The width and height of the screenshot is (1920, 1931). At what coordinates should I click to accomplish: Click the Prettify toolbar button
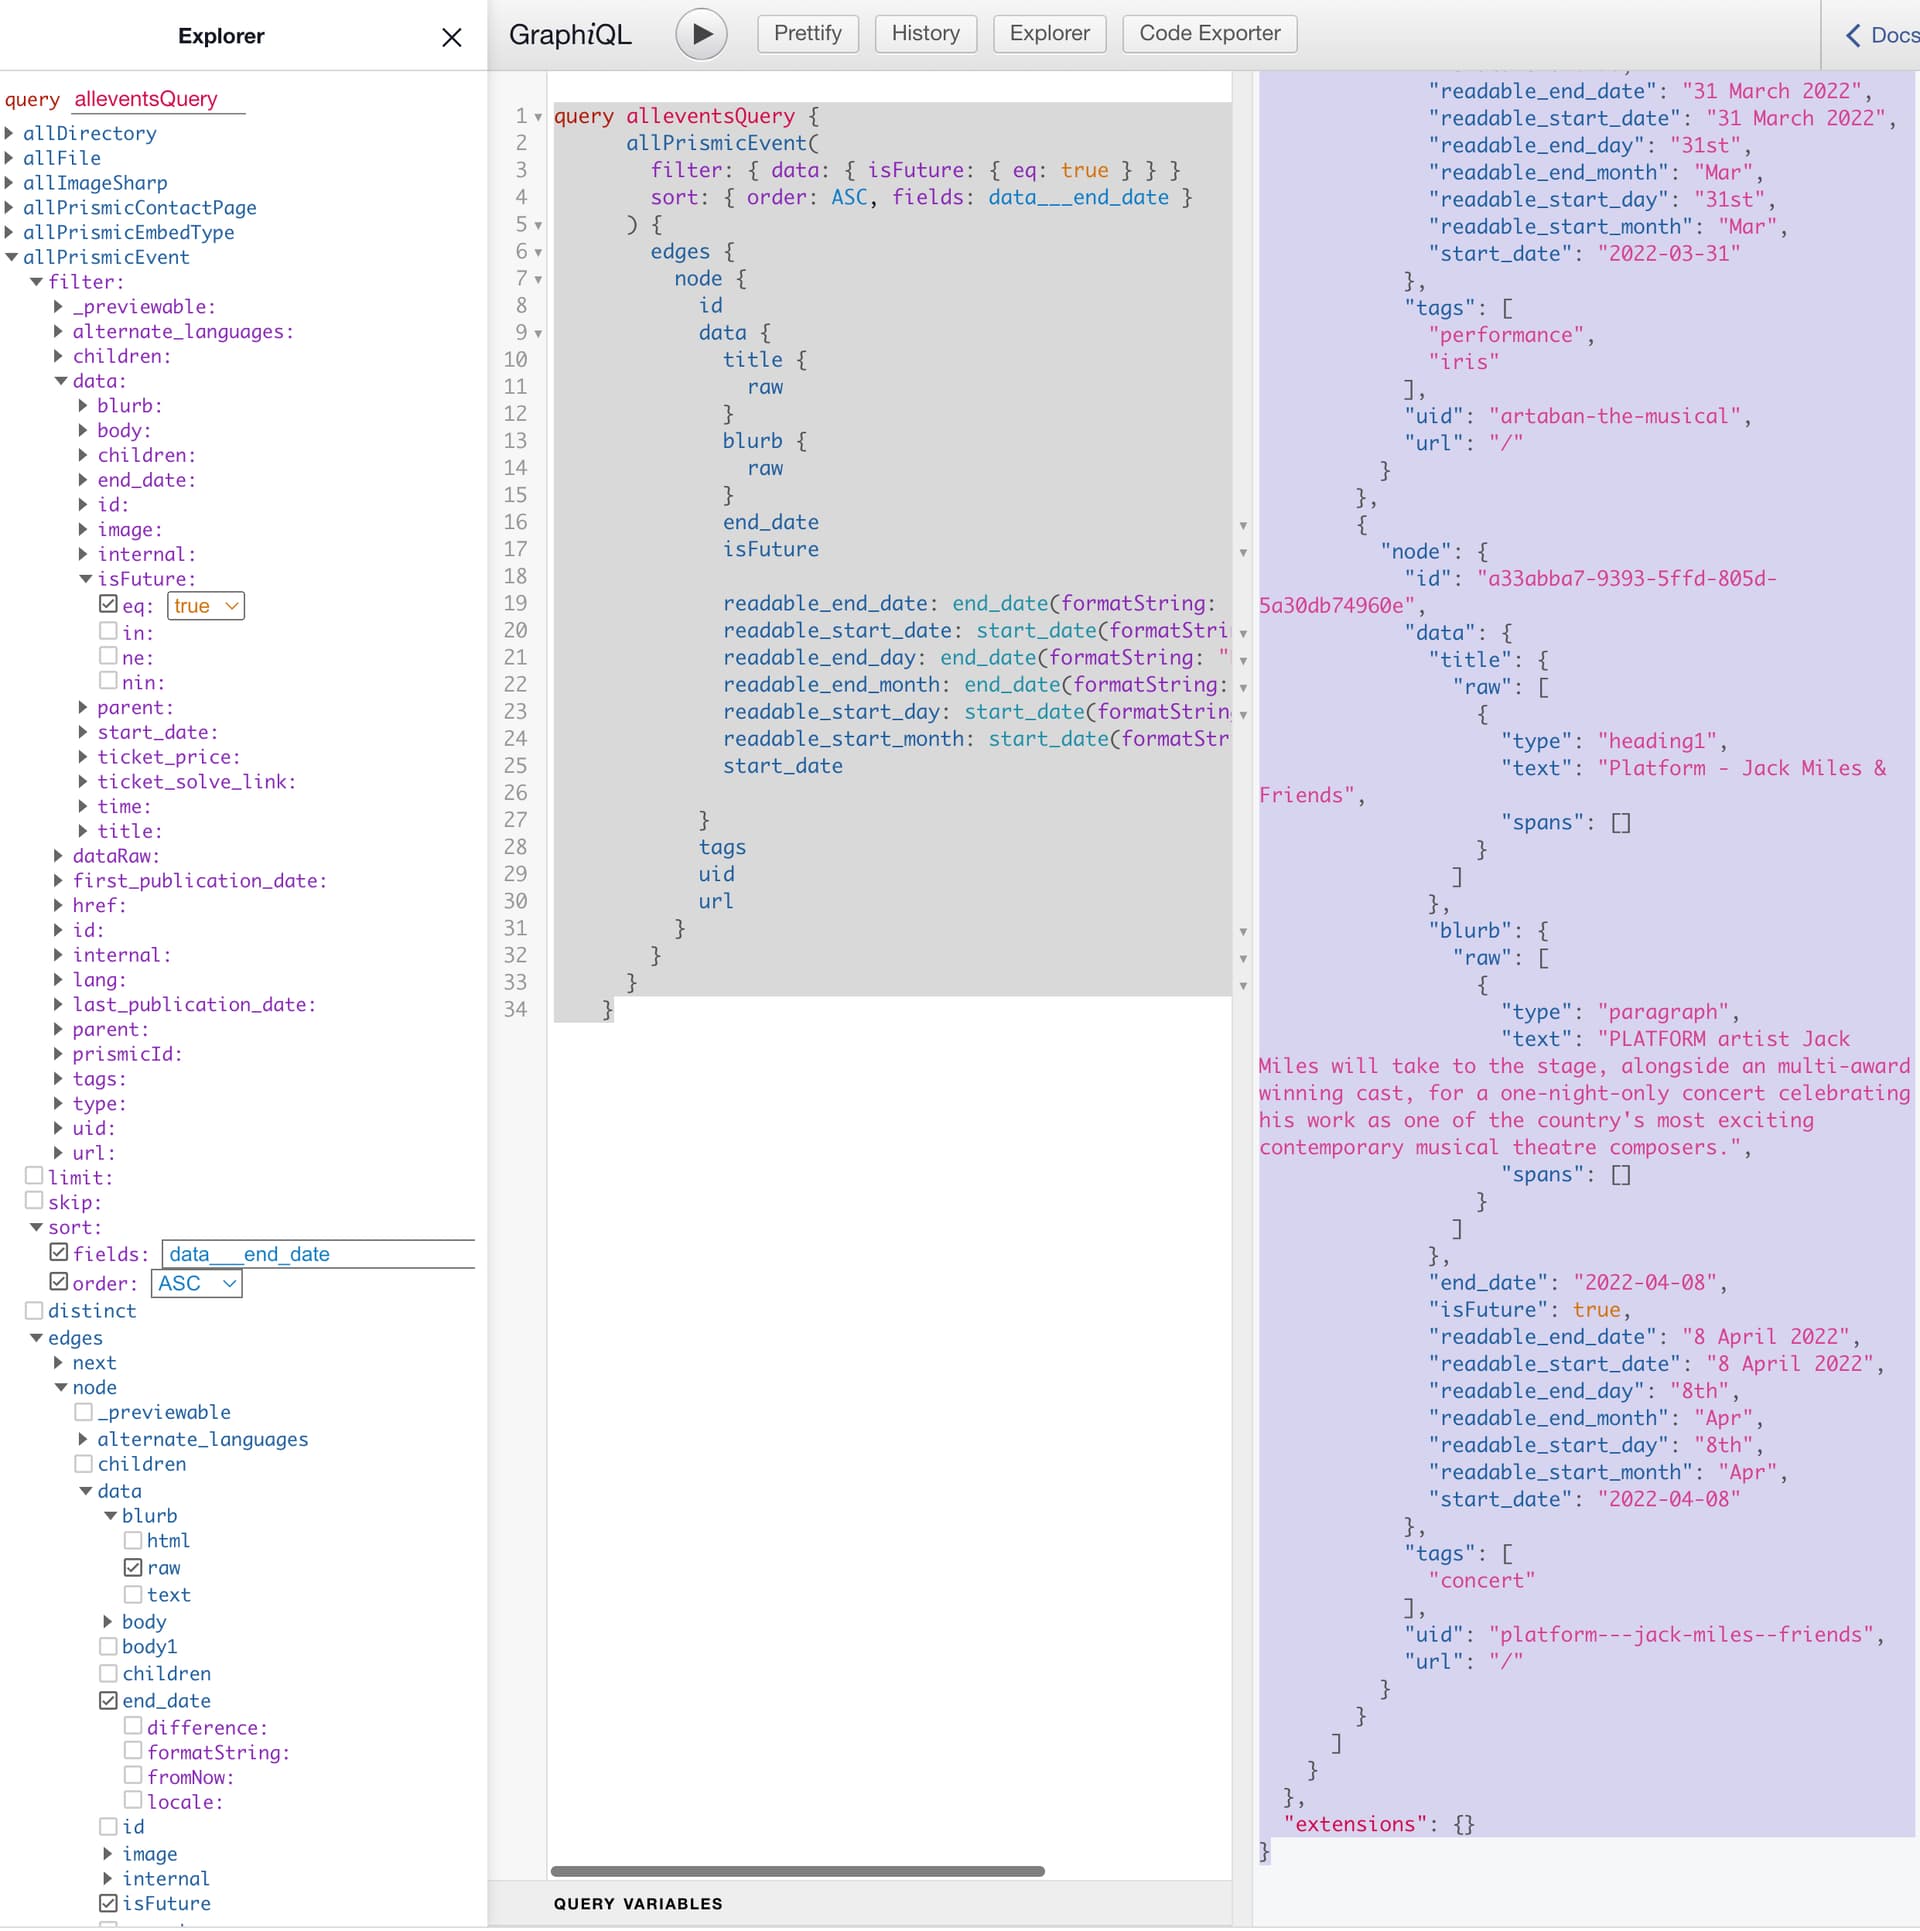807,34
